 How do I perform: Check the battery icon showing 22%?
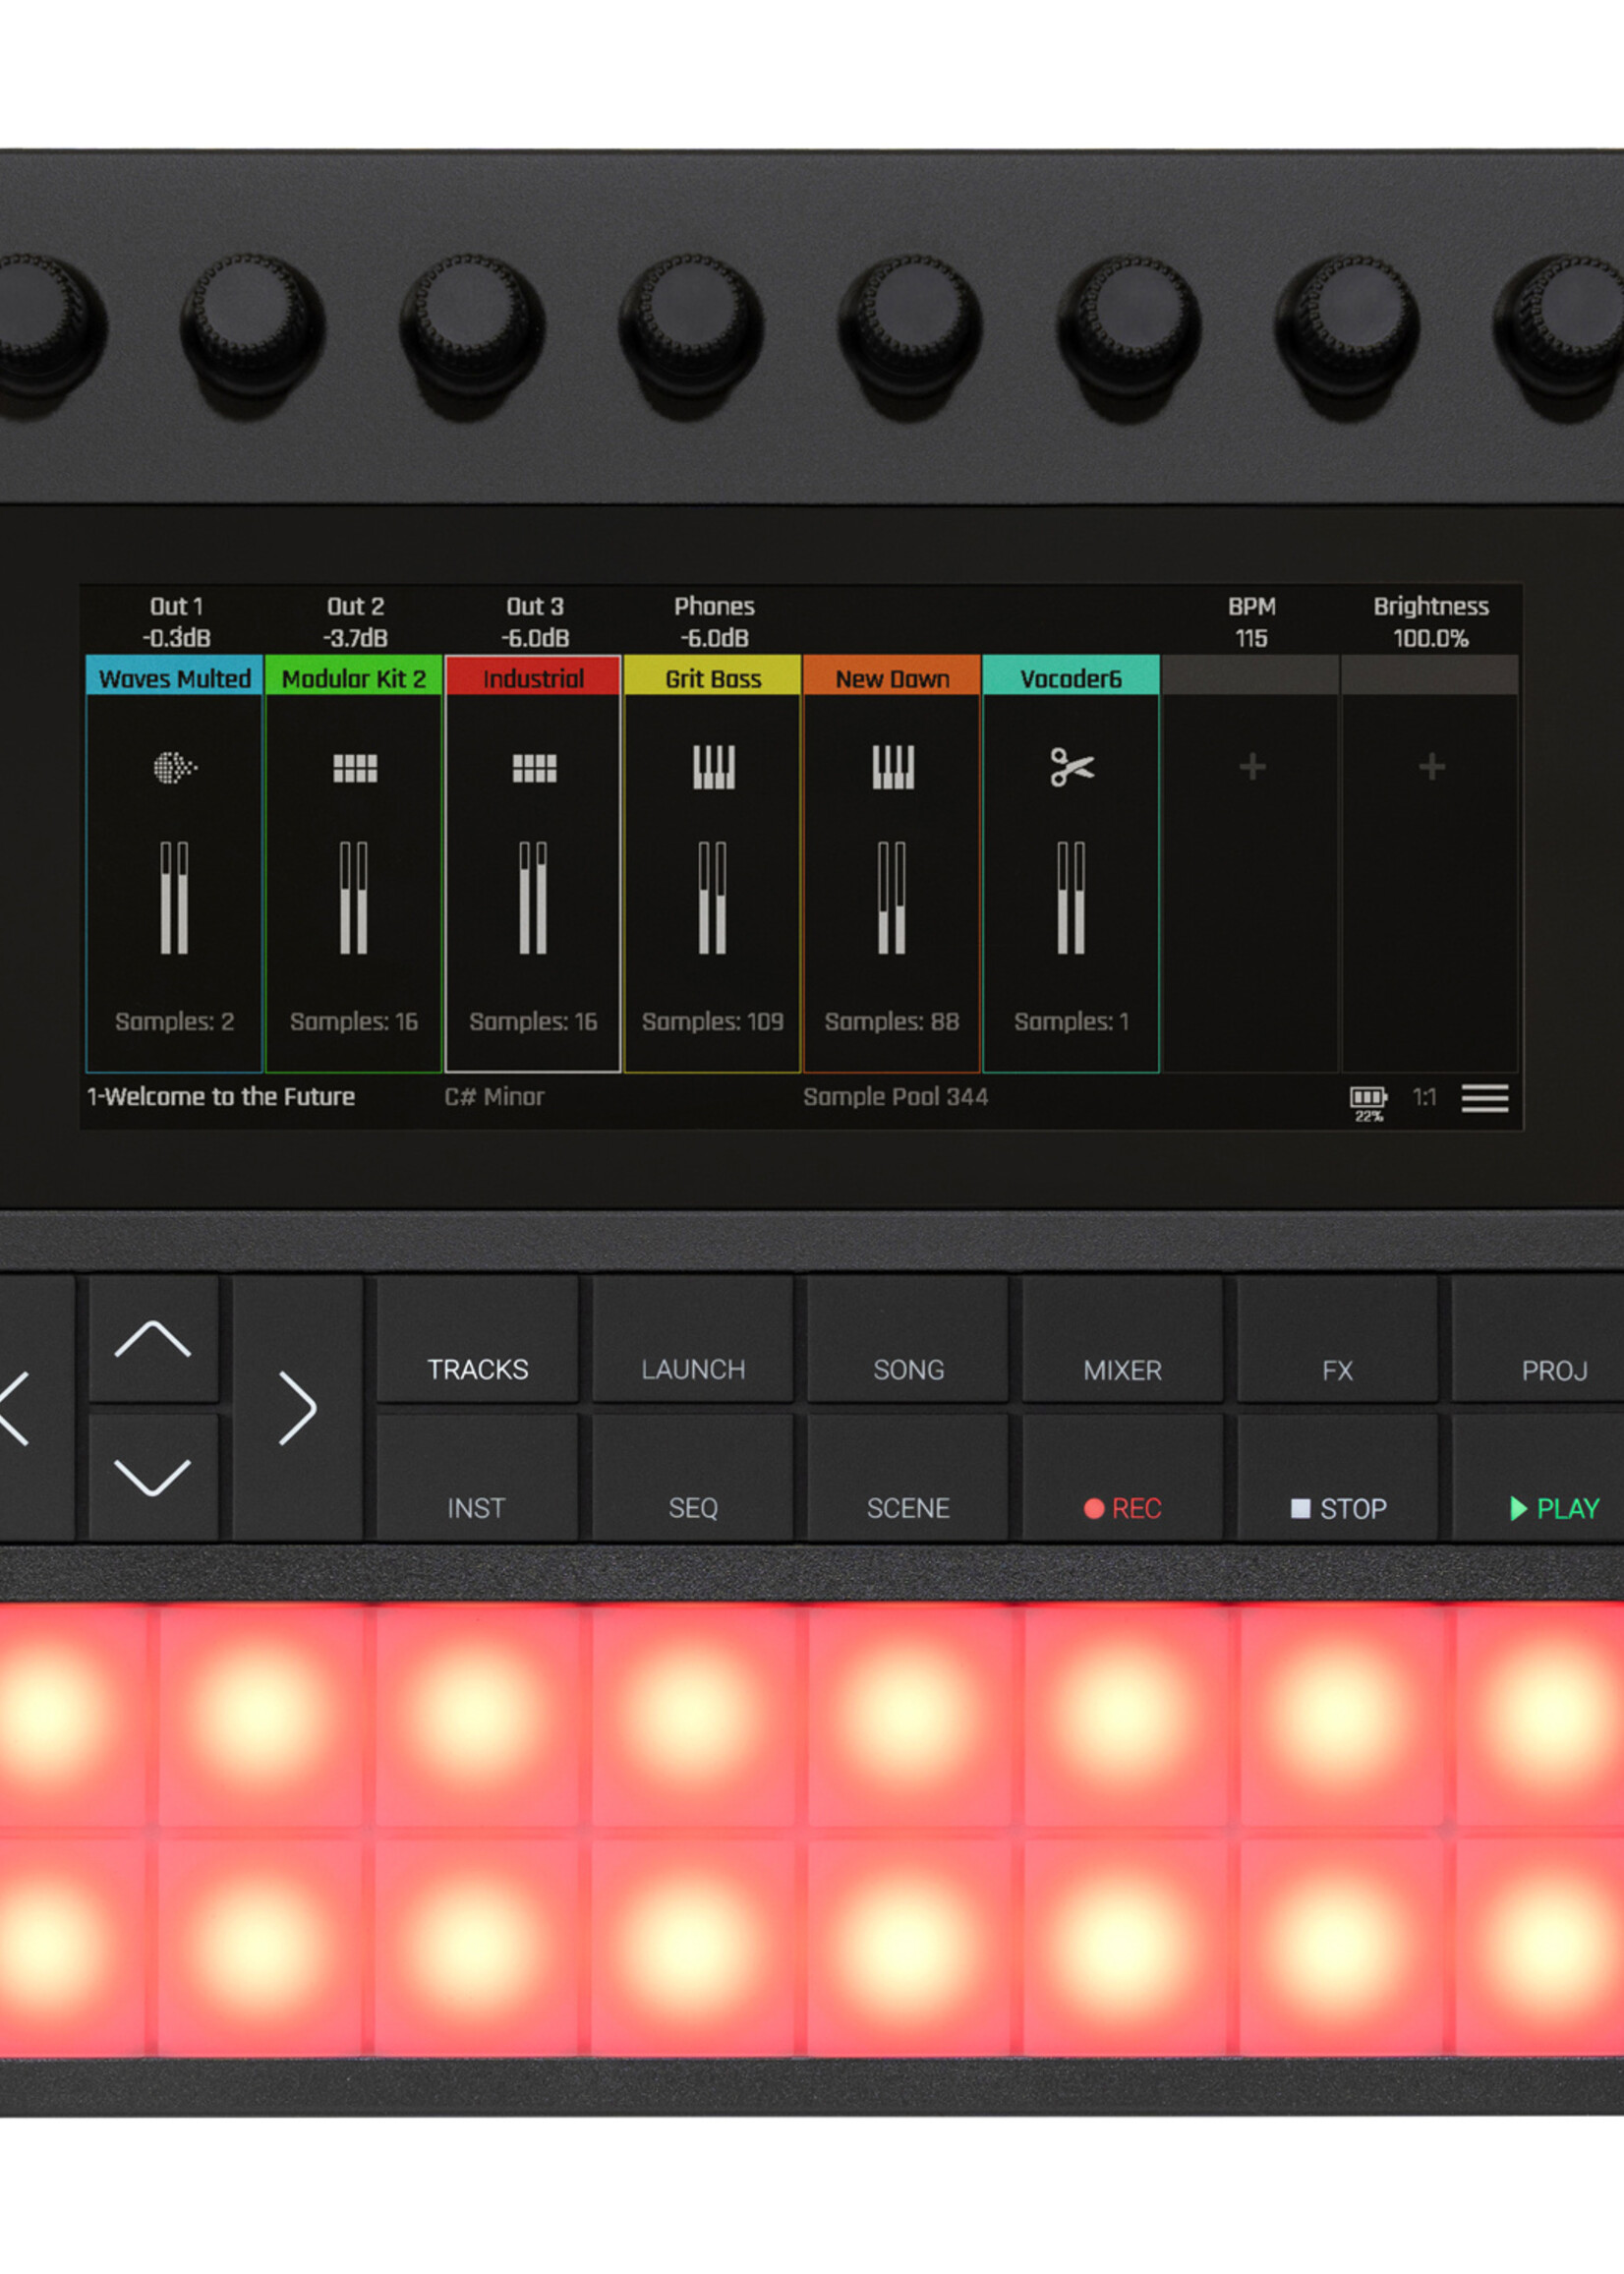[1368, 1103]
